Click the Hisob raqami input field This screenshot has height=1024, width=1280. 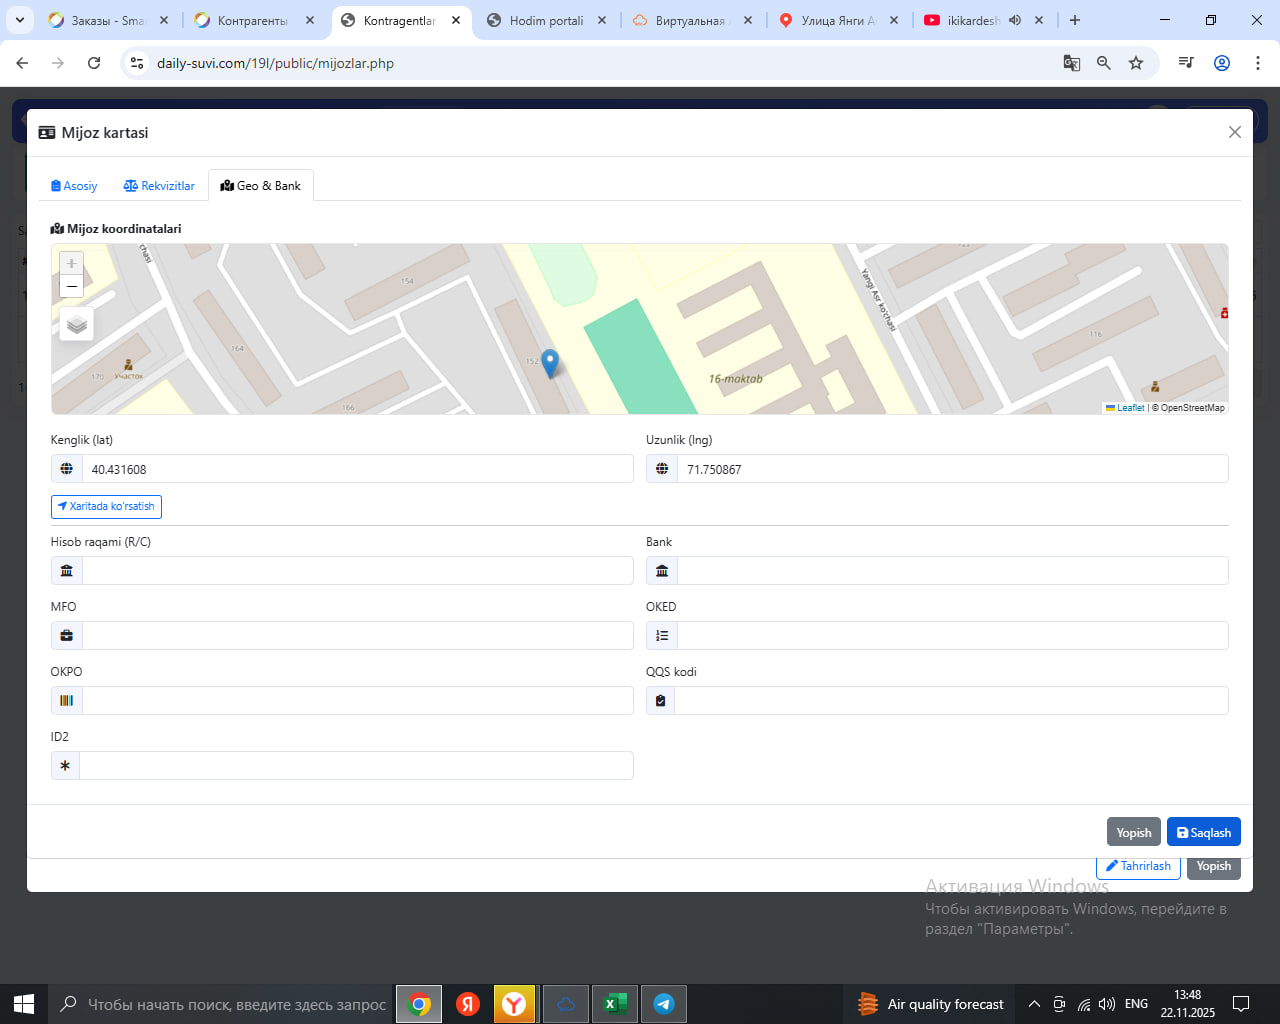coord(357,571)
